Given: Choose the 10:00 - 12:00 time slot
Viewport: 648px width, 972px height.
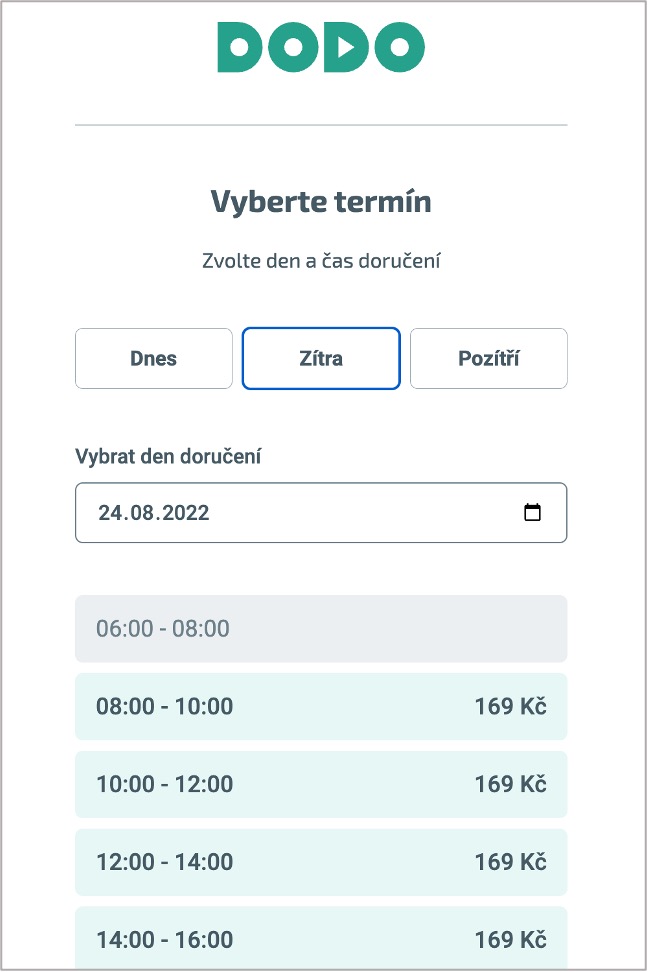Looking at the screenshot, I should (x=321, y=784).
